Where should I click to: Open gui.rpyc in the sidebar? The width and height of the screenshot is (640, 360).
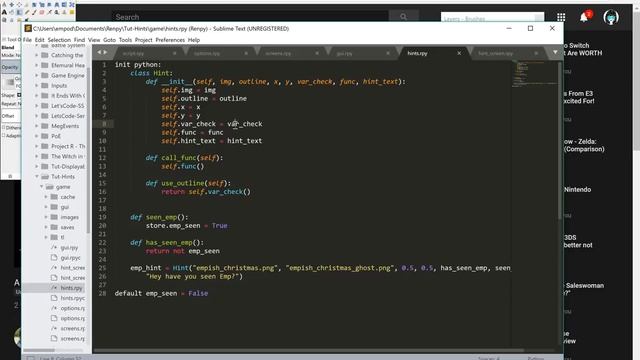click(70, 258)
